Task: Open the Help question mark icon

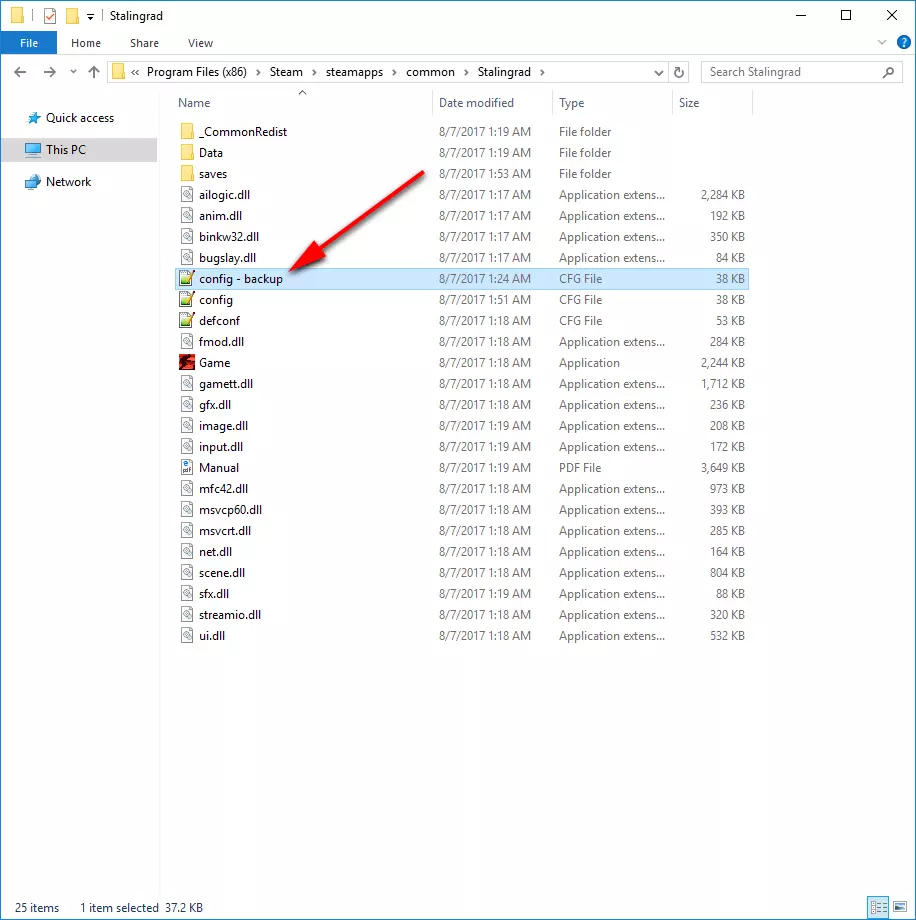Action: point(904,42)
